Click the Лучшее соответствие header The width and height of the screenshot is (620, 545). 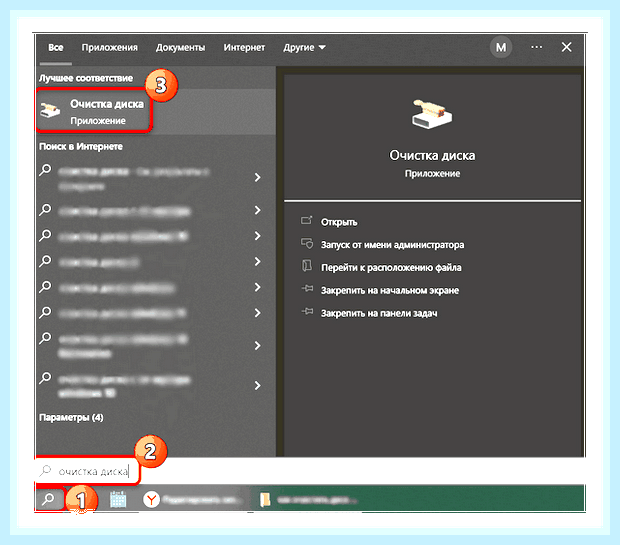[x=86, y=78]
